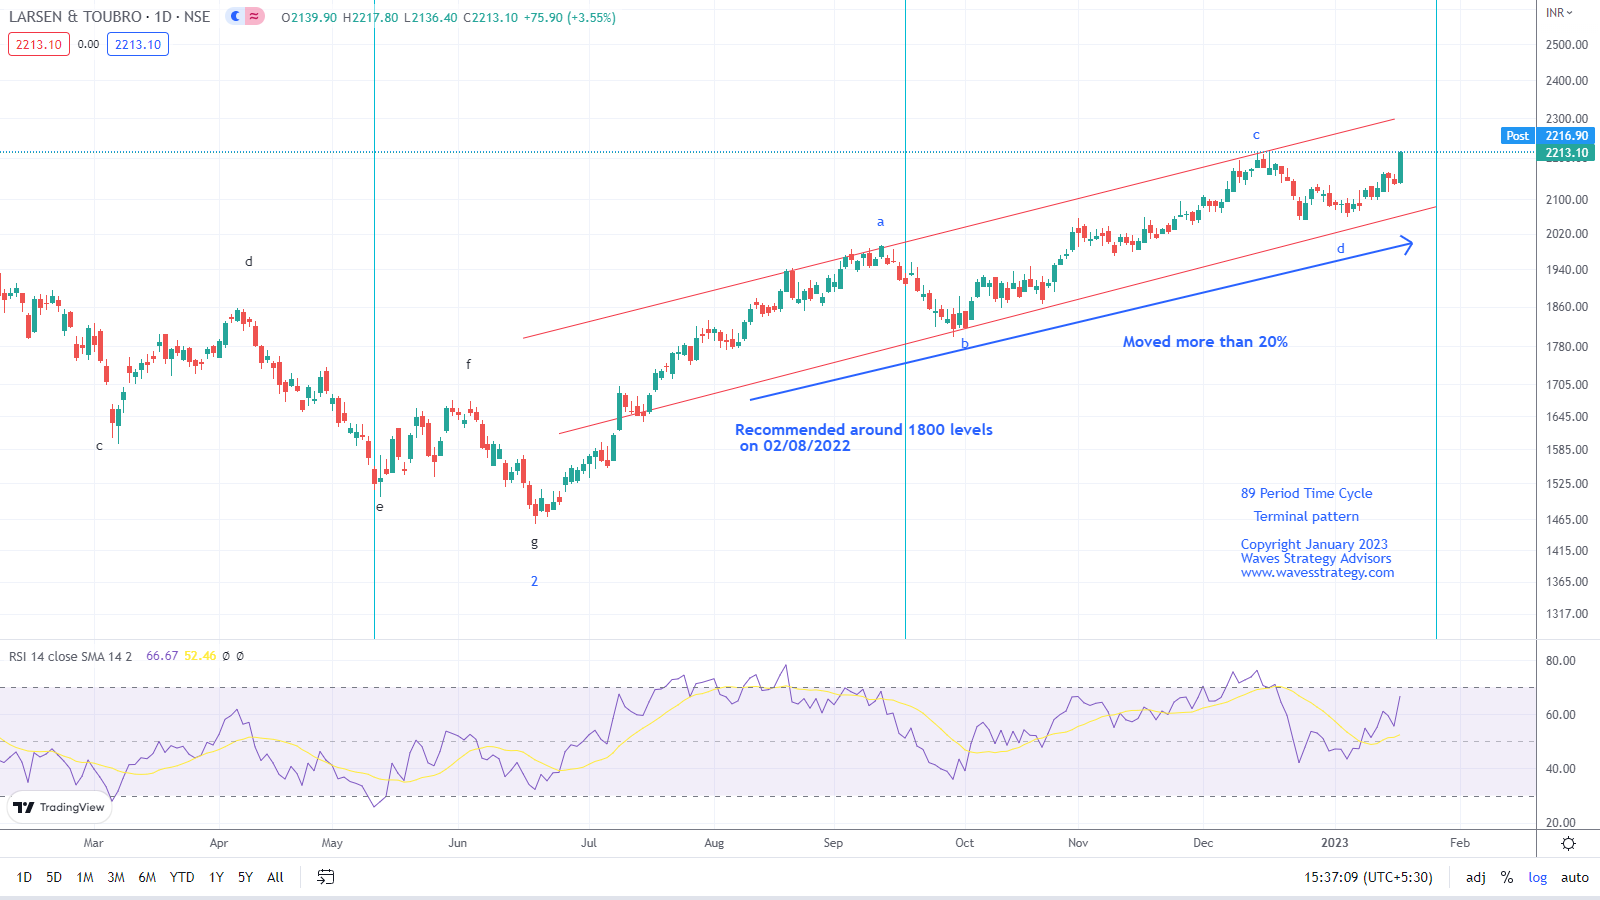The image size is (1600, 900).
Task: Click the red 2213.10 sell price box
Action: pyautogui.click(x=39, y=44)
